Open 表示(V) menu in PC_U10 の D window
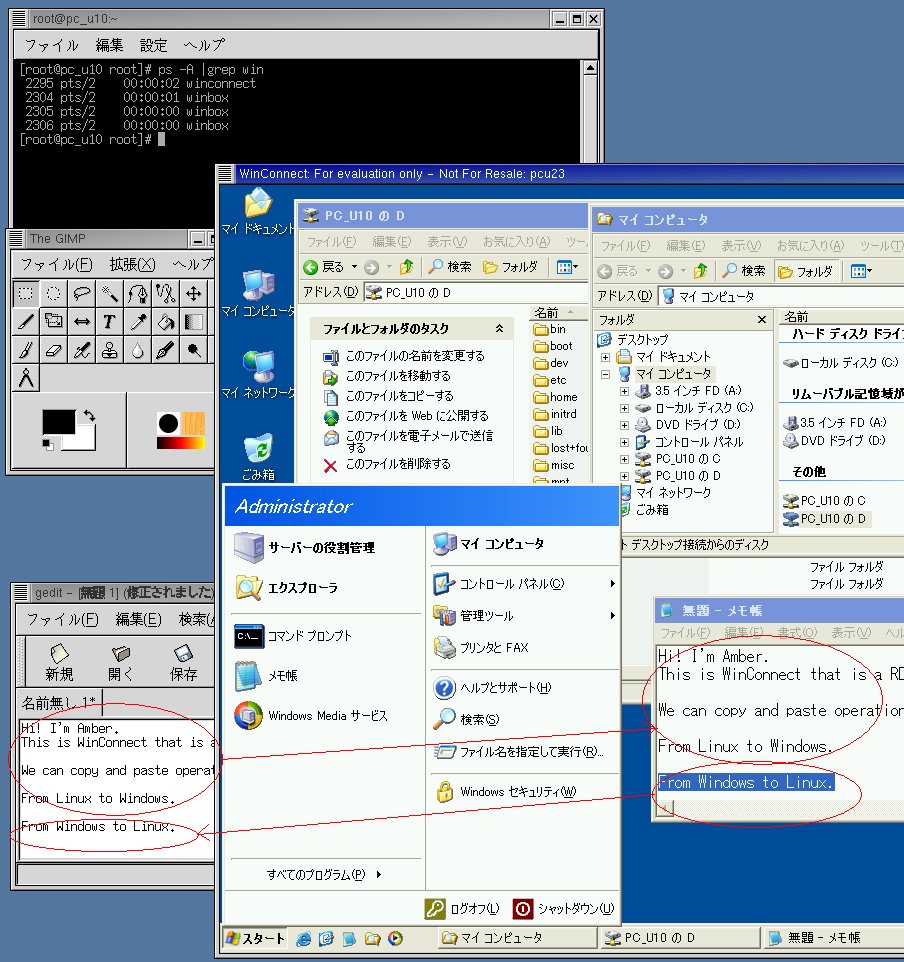The width and height of the screenshot is (904, 962). click(447, 242)
